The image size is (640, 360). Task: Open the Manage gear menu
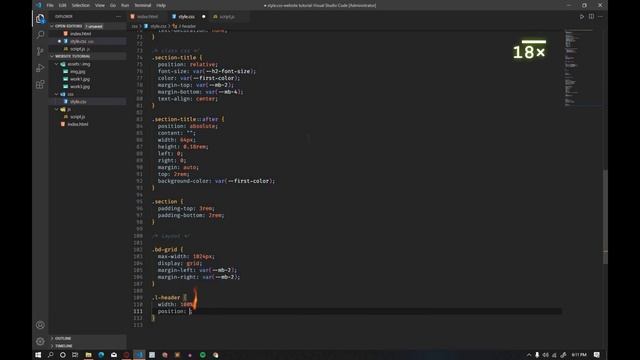pos(40,341)
